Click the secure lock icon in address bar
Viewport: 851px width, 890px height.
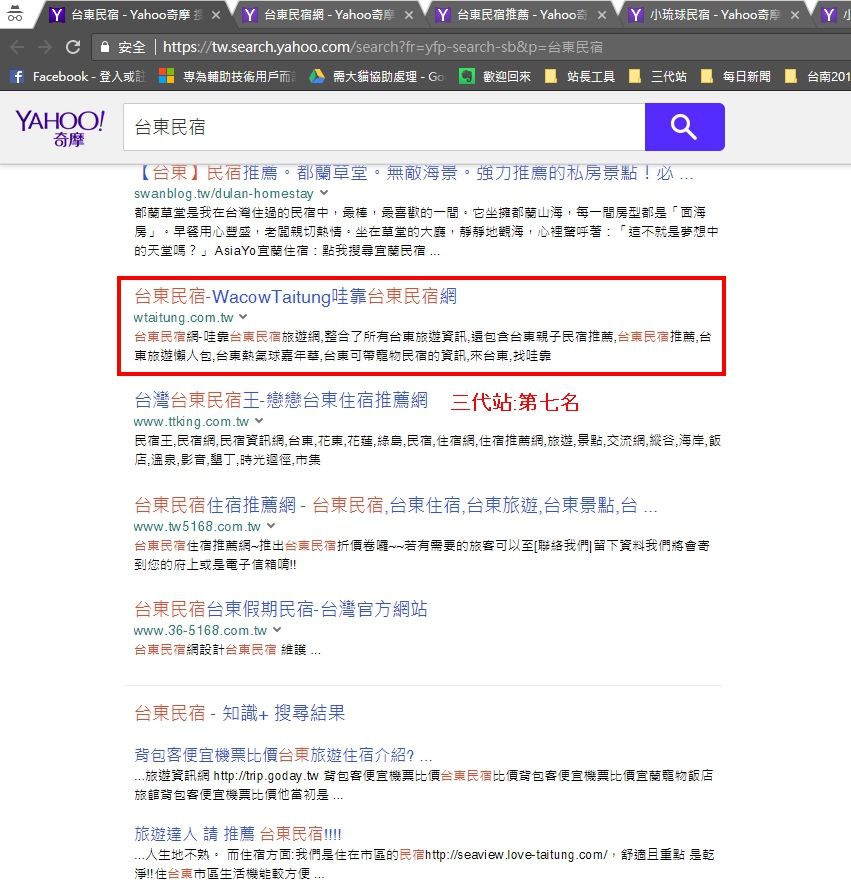[104, 47]
